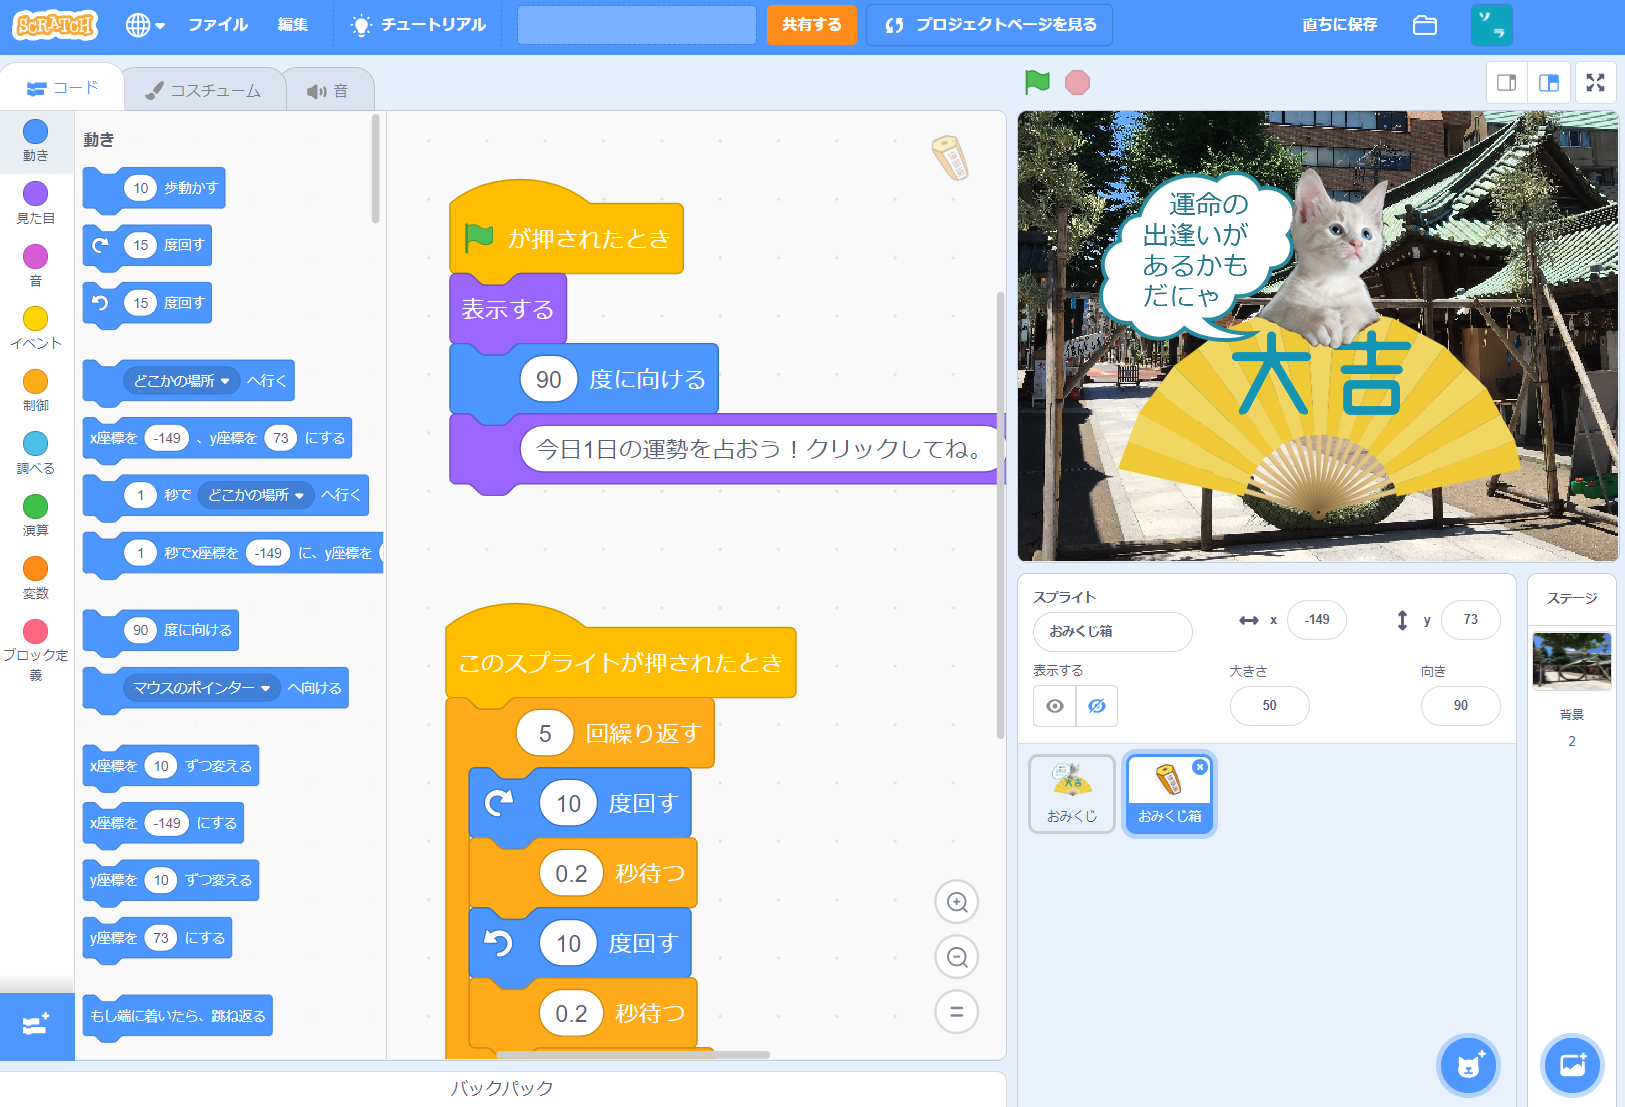Select the 見た目 purple block category

point(36,202)
